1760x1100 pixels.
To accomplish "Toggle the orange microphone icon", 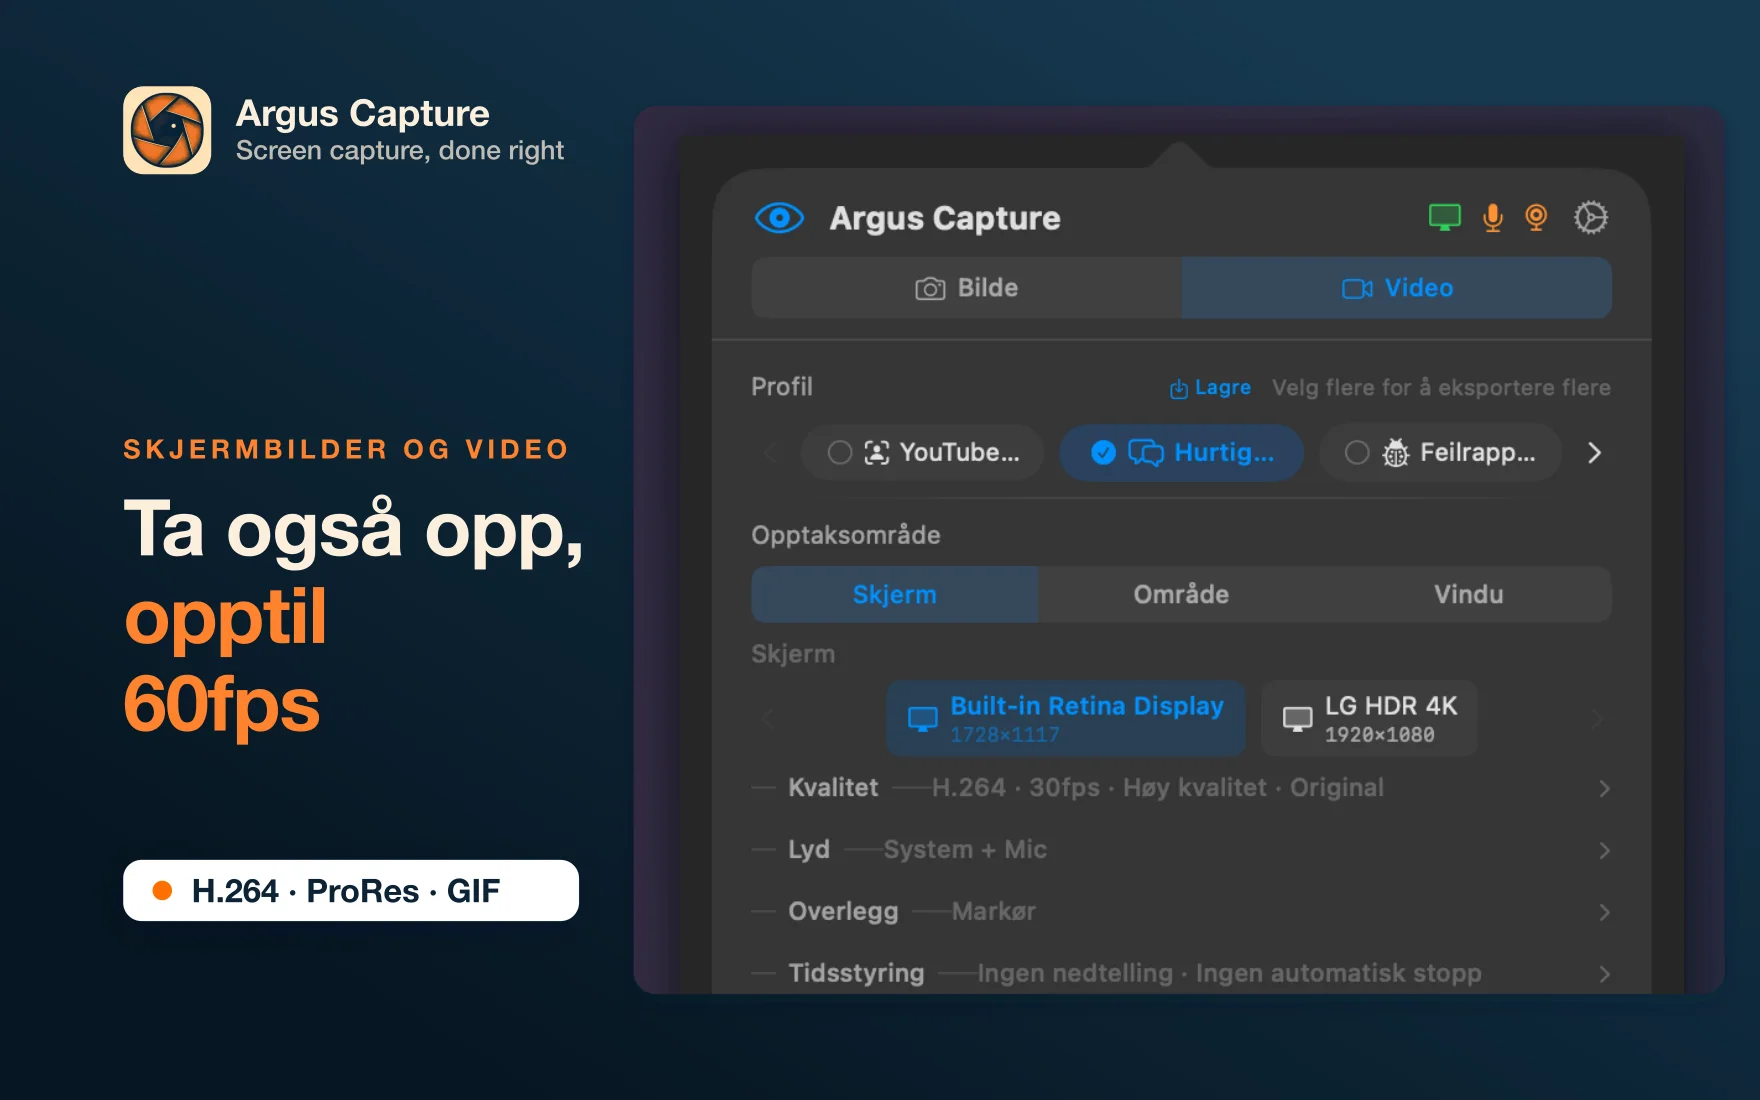I will [x=1493, y=217].
